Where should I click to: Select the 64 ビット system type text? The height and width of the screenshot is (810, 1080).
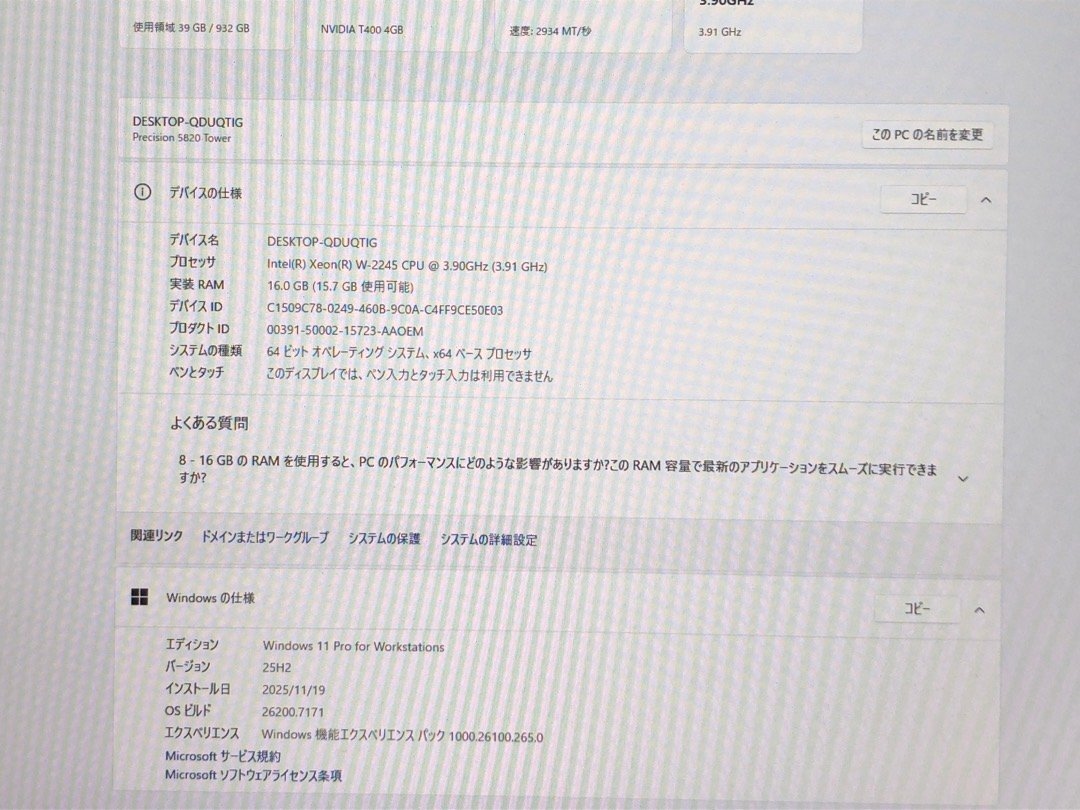399,353
